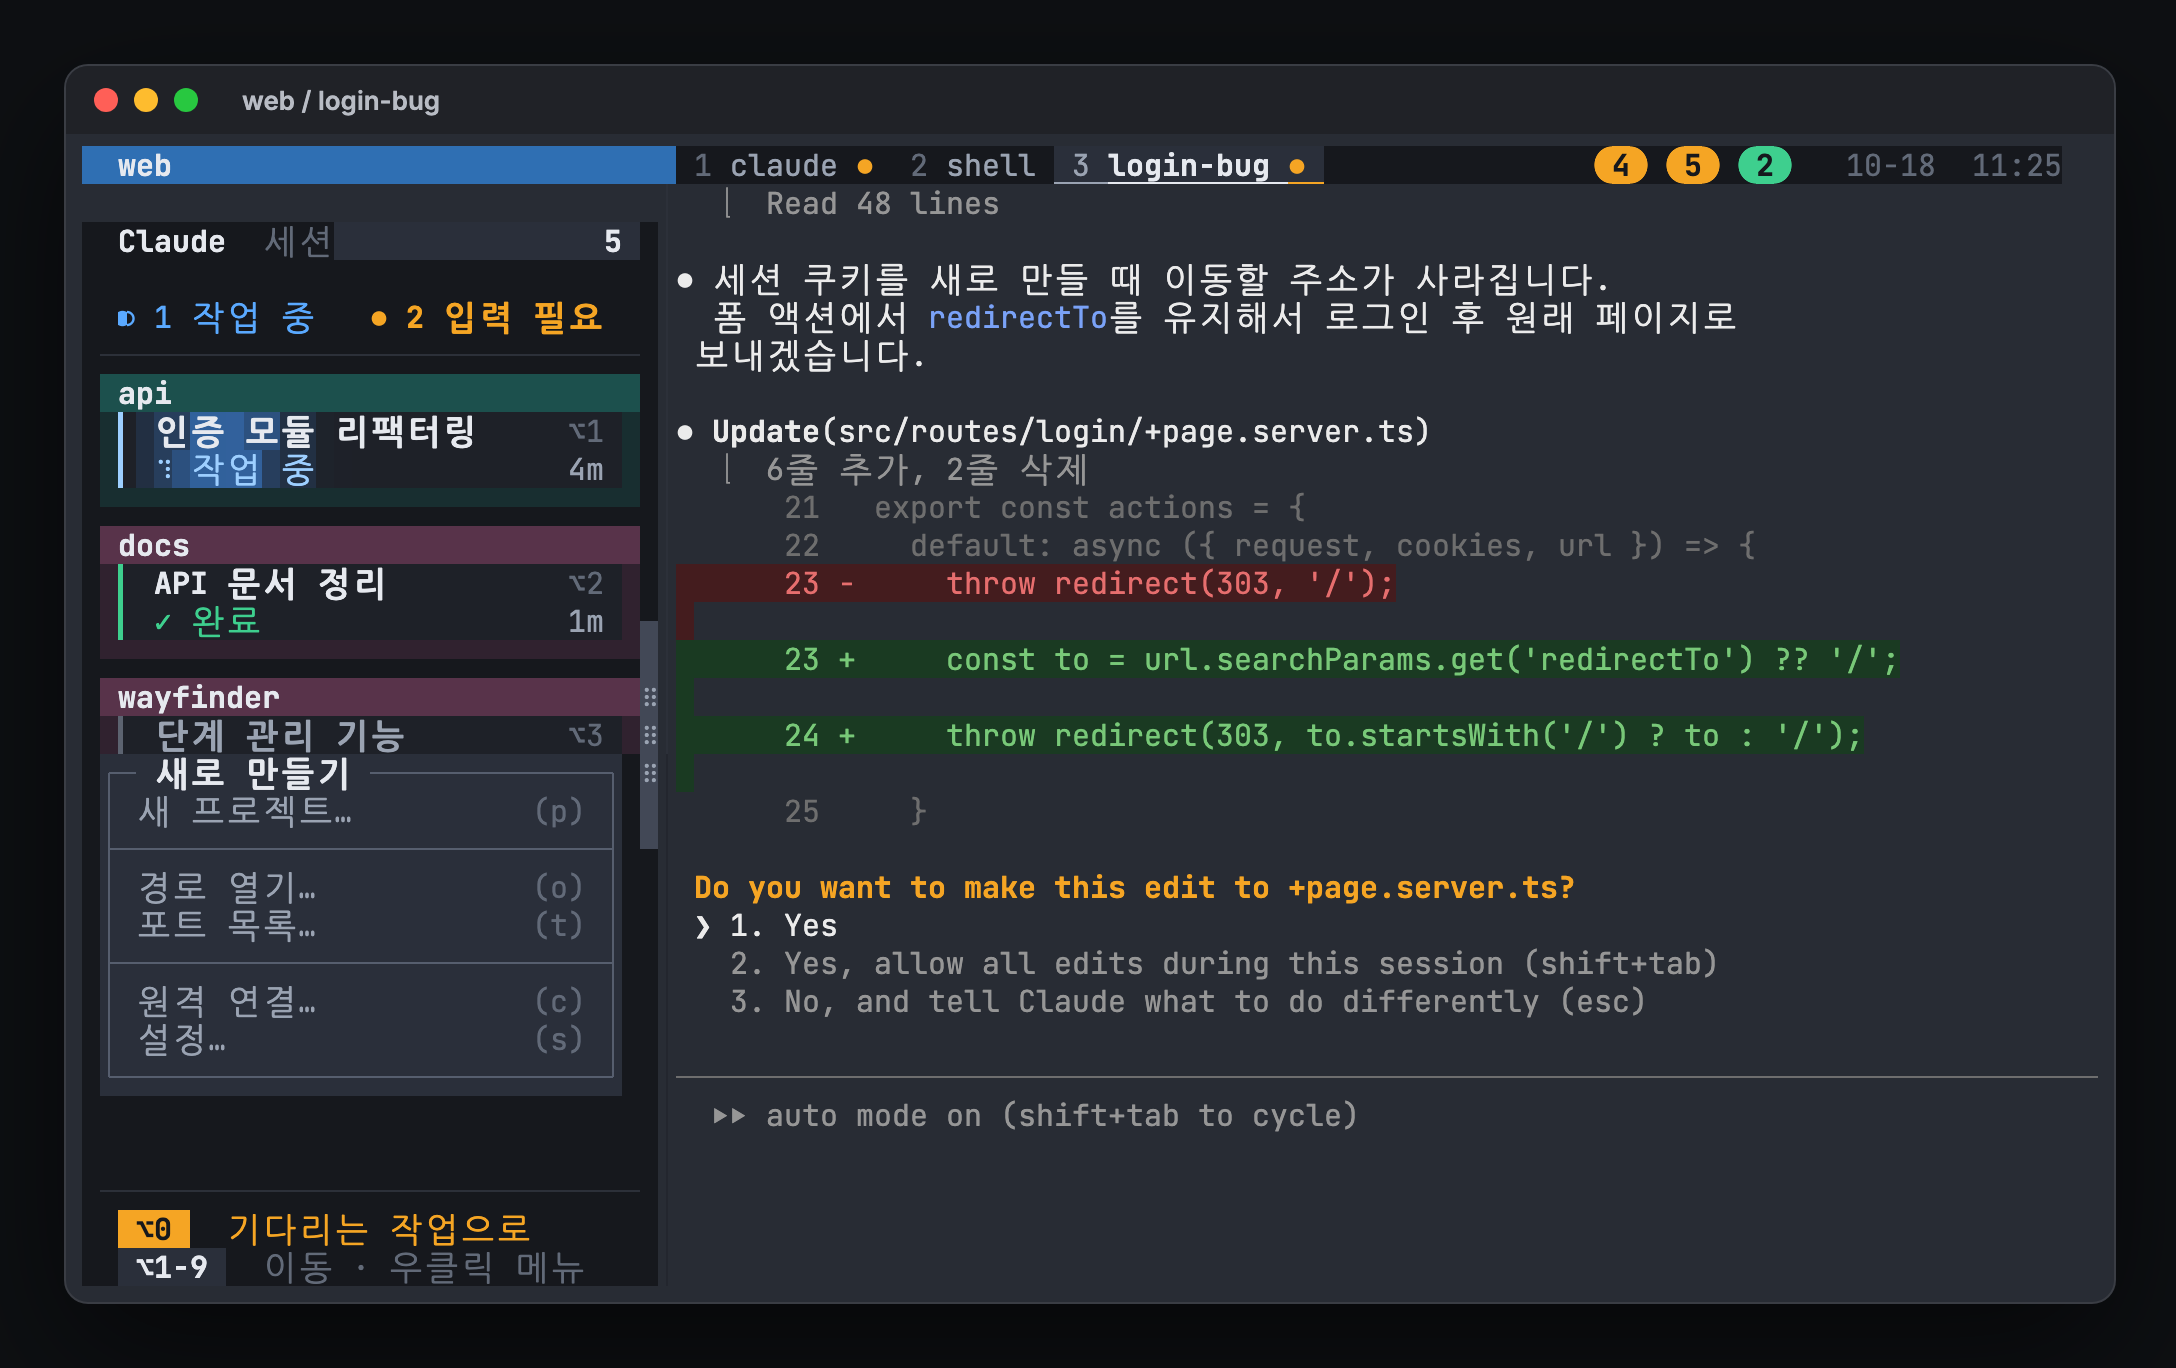Click the spinner icon beside 작업 중 in api
This screenshot has width=2176, height=1368.
[x=164, y=469]
